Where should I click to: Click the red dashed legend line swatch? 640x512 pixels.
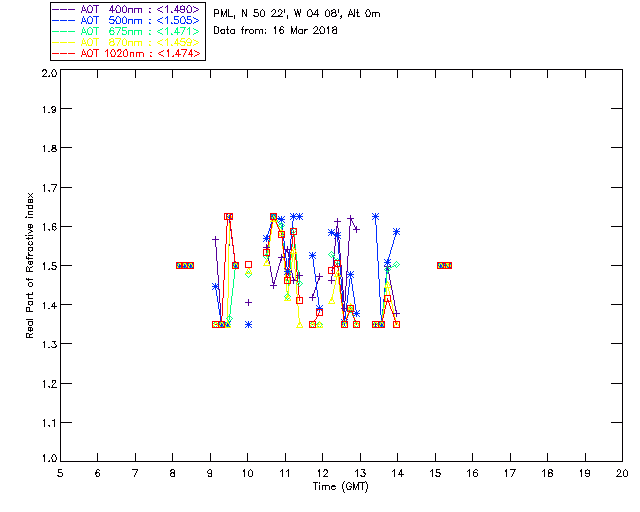tap(64, 53)
